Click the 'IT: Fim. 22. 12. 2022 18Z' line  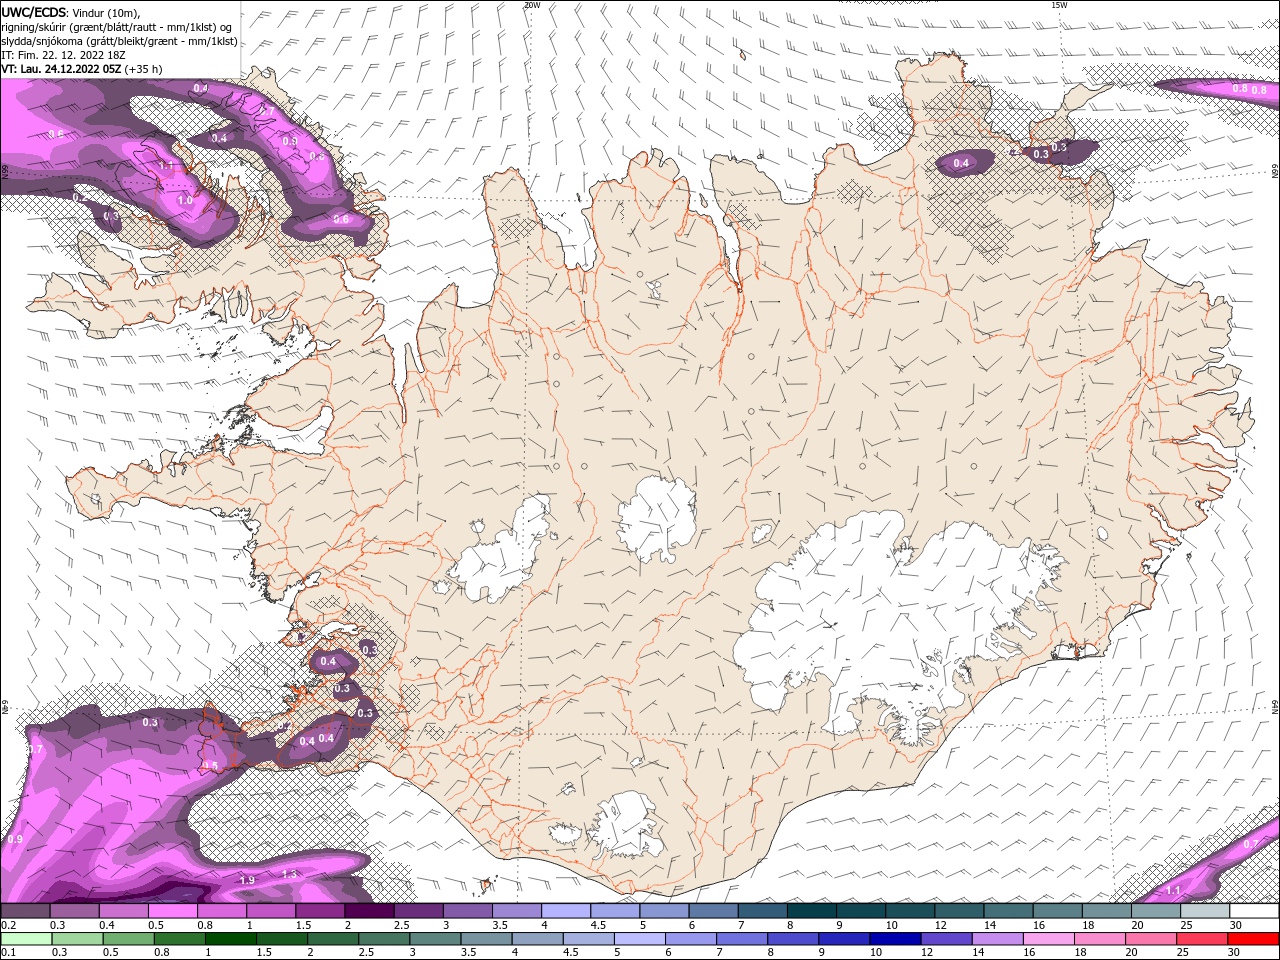61,55
